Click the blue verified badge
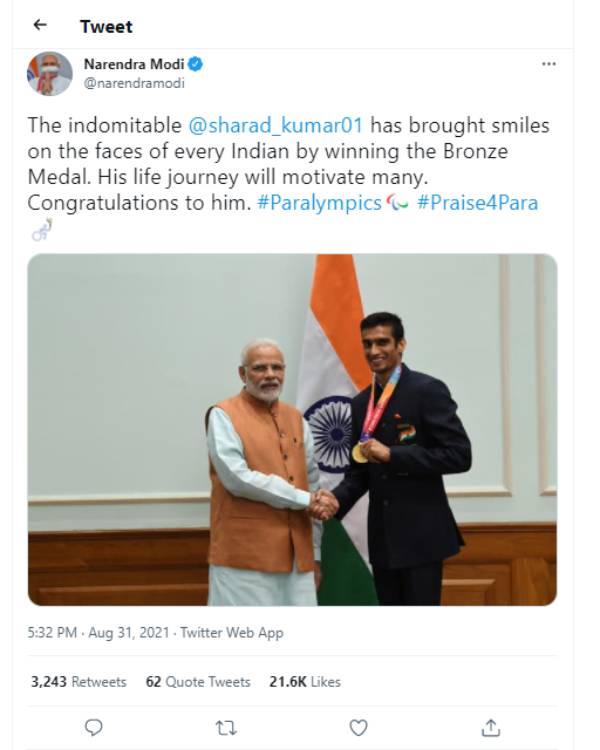Viewport: 600px width, 750px height. (196, 64)
